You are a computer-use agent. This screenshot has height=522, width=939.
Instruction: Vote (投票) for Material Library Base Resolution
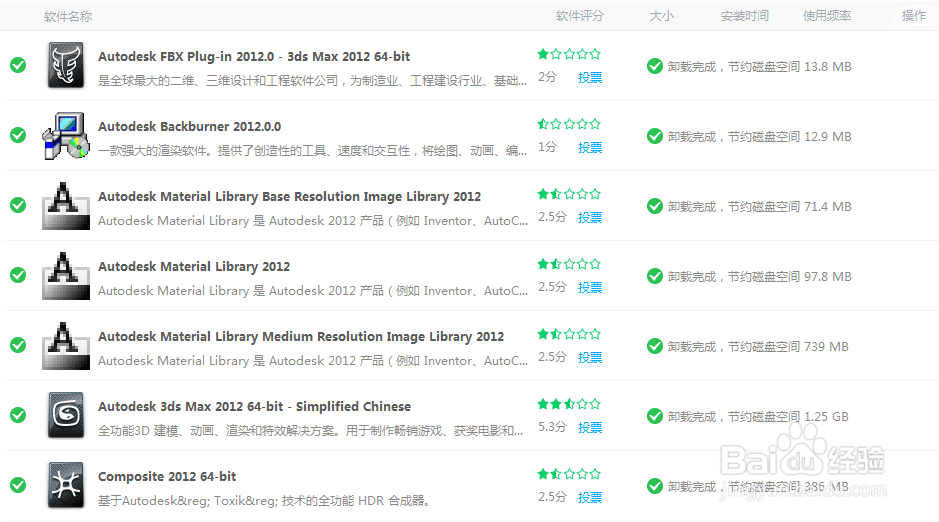point(590,217)
